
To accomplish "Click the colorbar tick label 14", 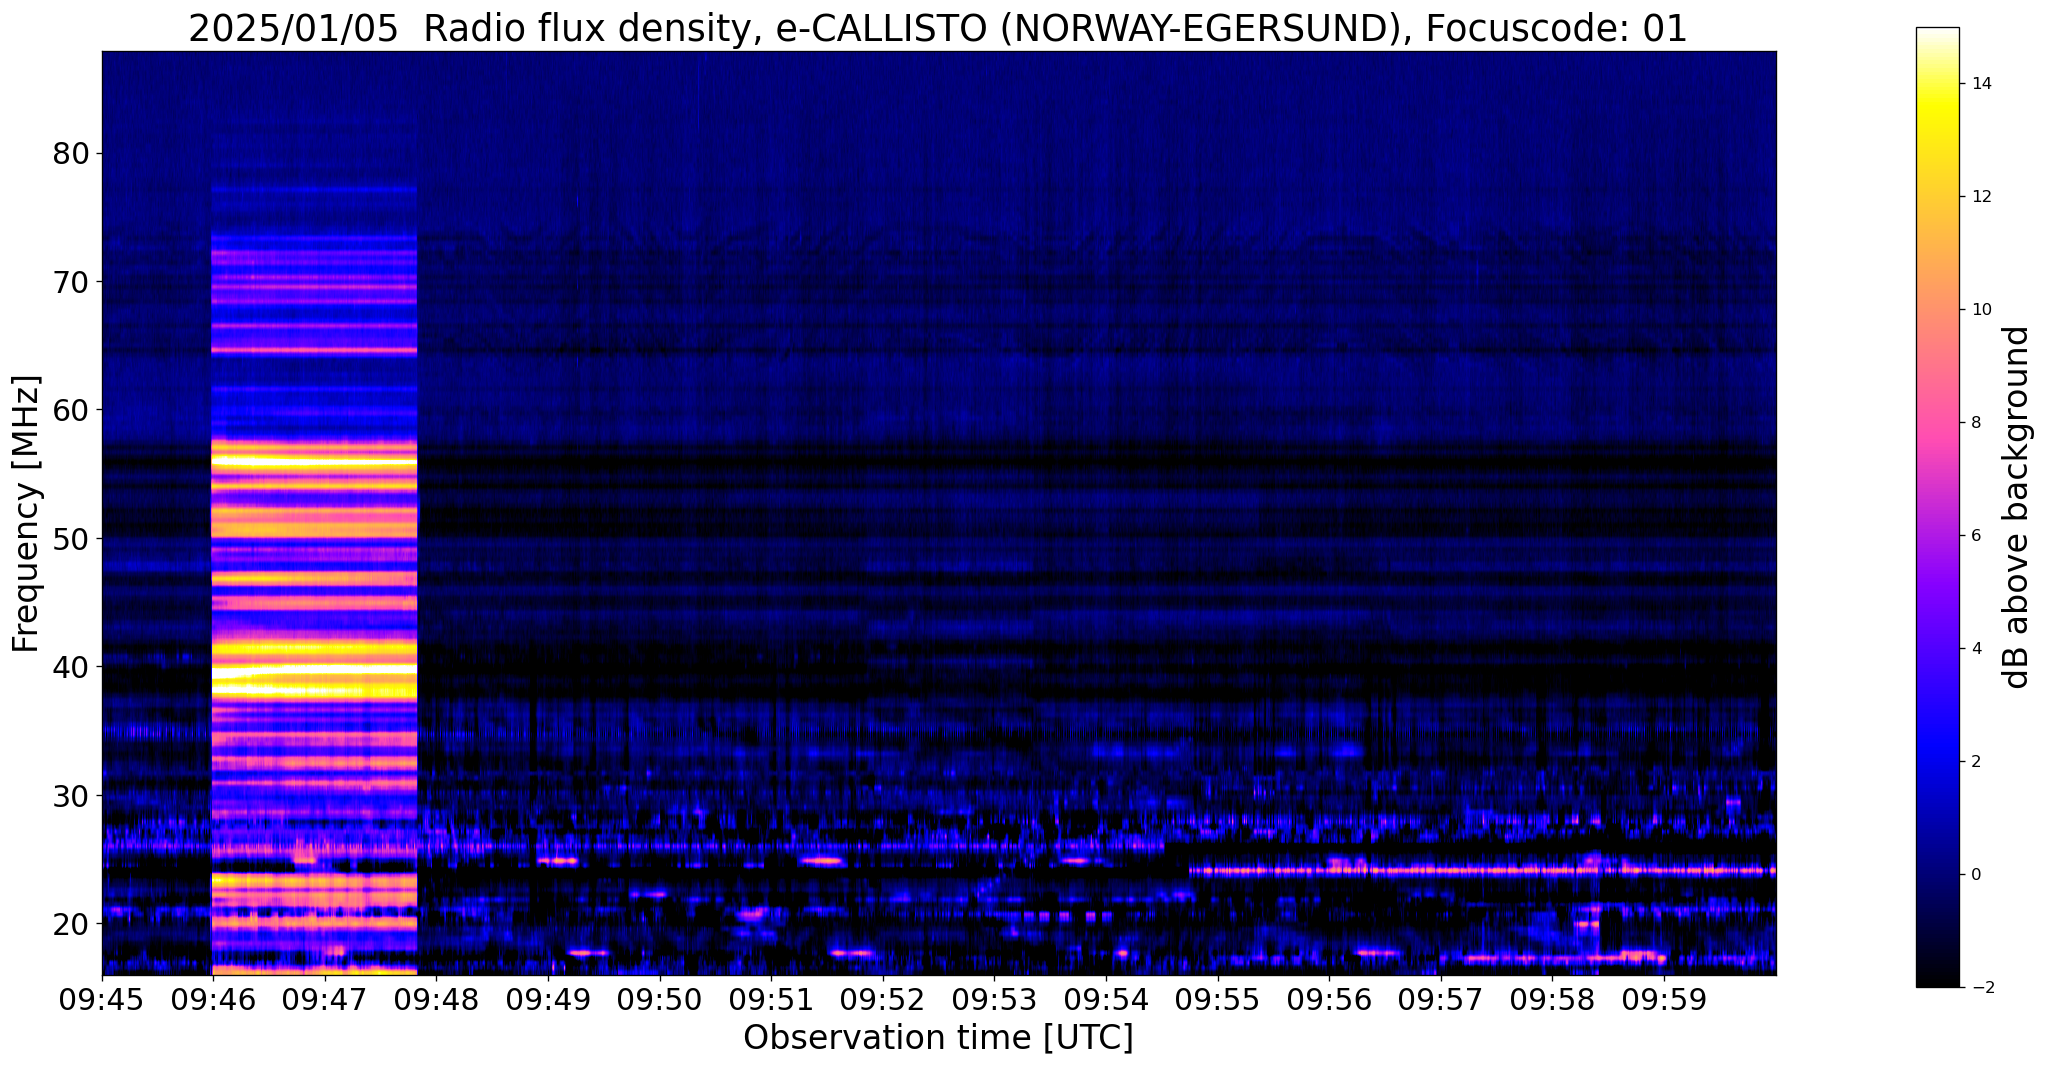I will (x=1980, y=84).
